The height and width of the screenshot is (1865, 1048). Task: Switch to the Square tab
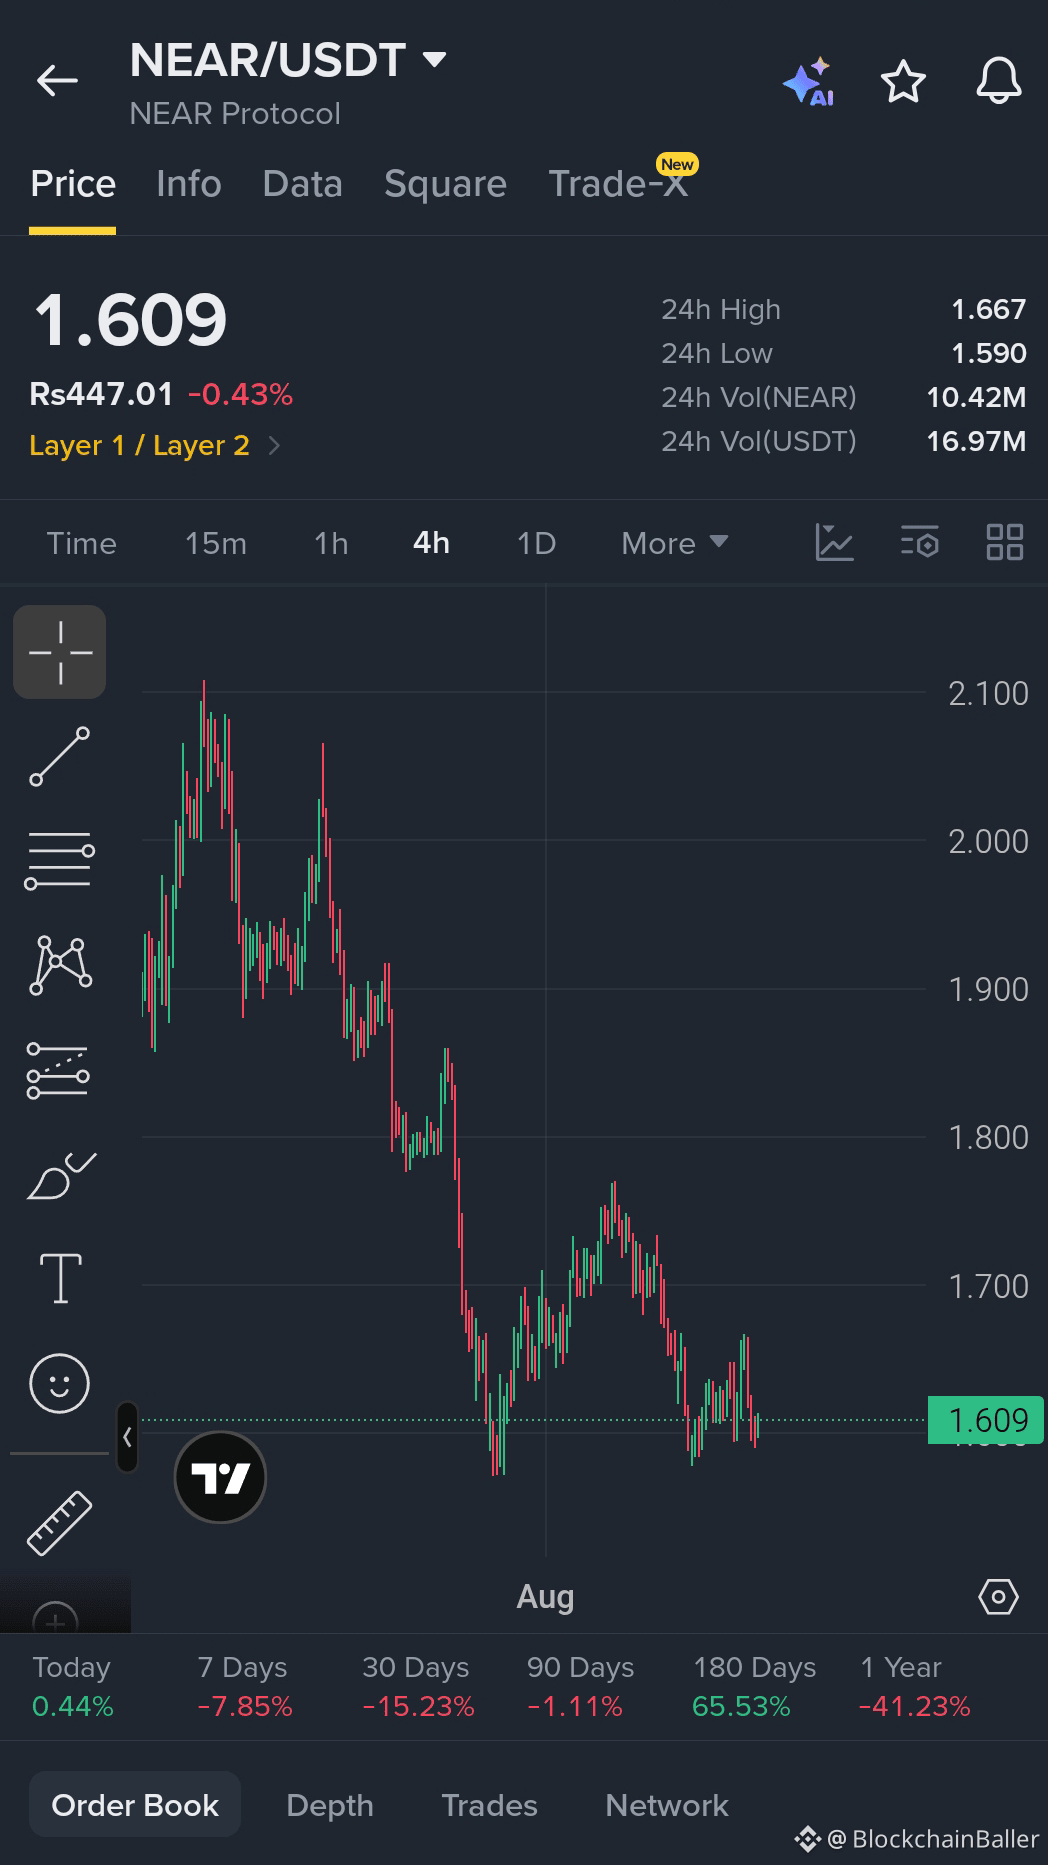tap(445, 184)
